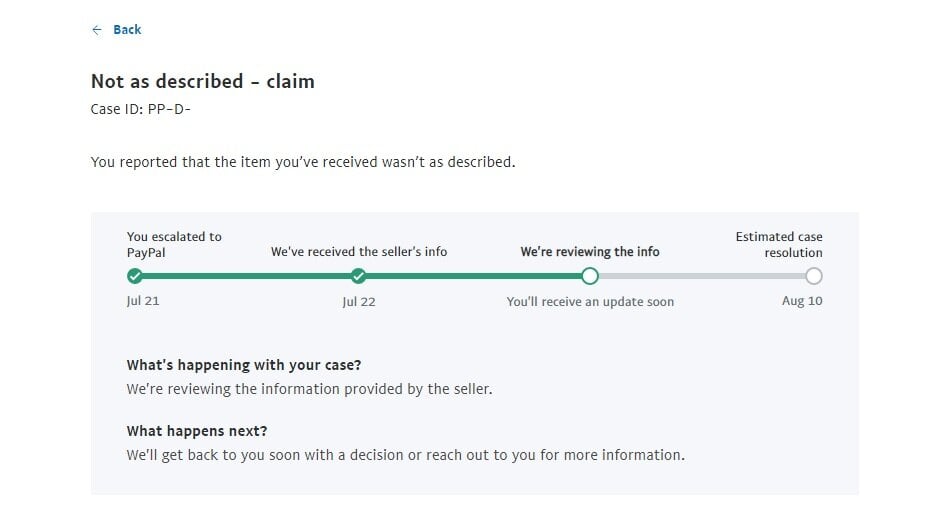
Task: Click the 'You escalated to PayPal' step label
Action: (x=174, y=245)
